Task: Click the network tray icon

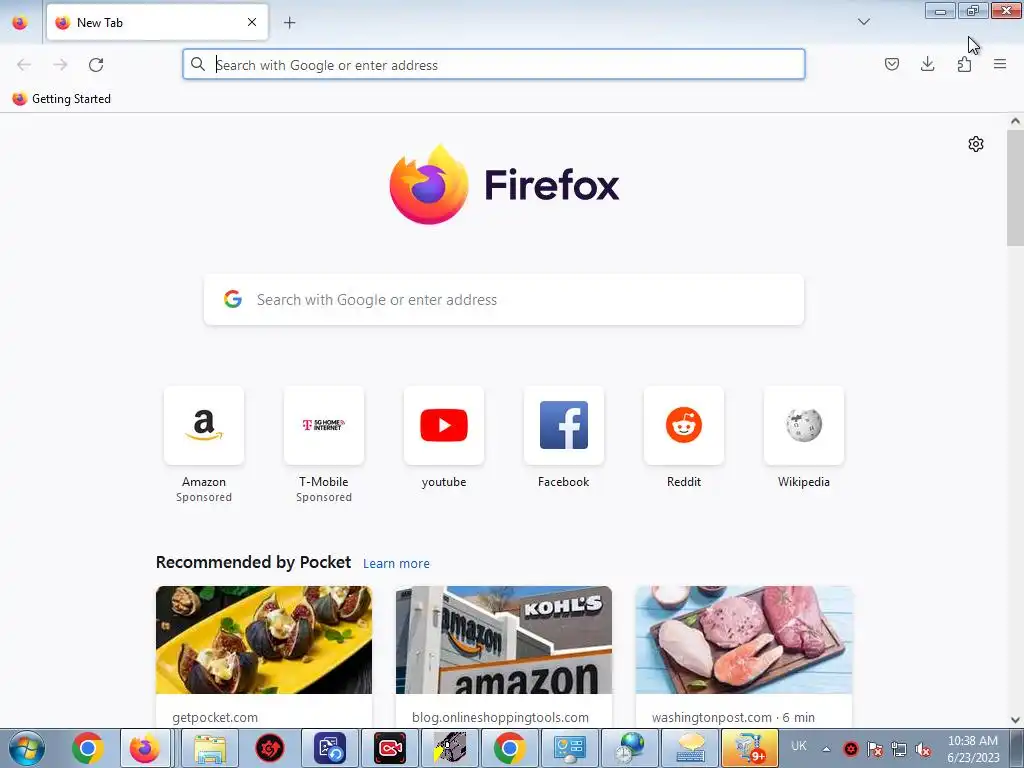Action: coord(899,749)
